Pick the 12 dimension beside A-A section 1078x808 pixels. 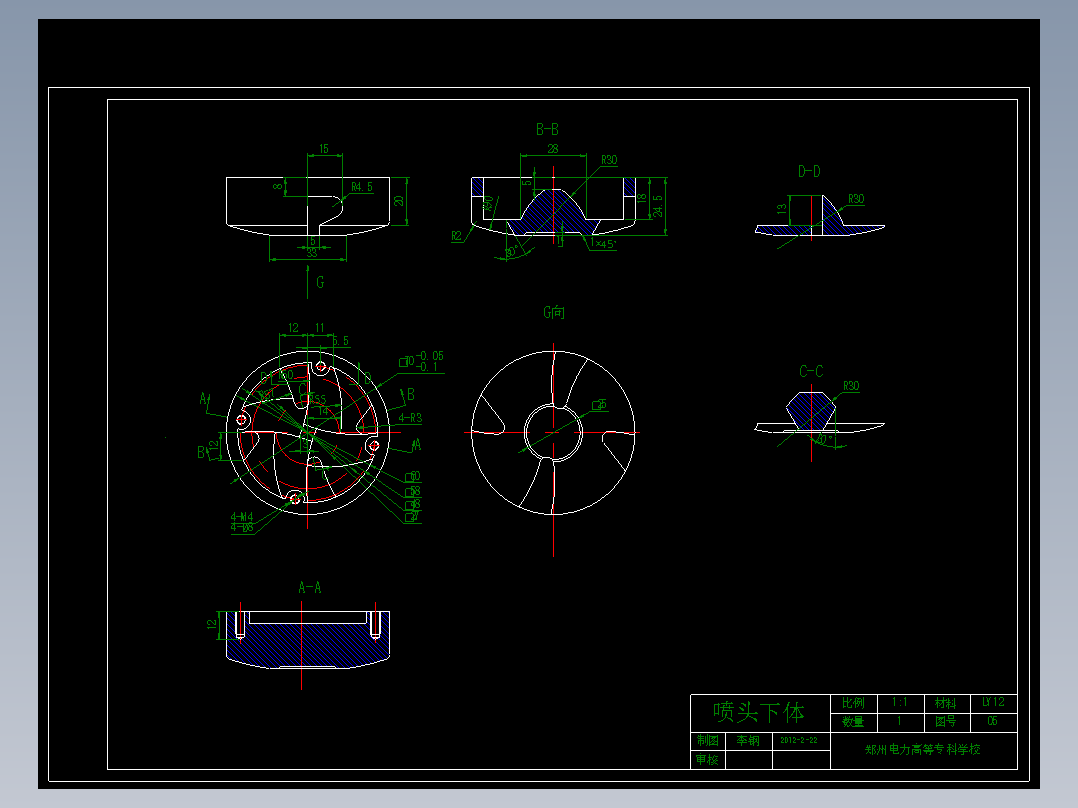pos(212,624)
